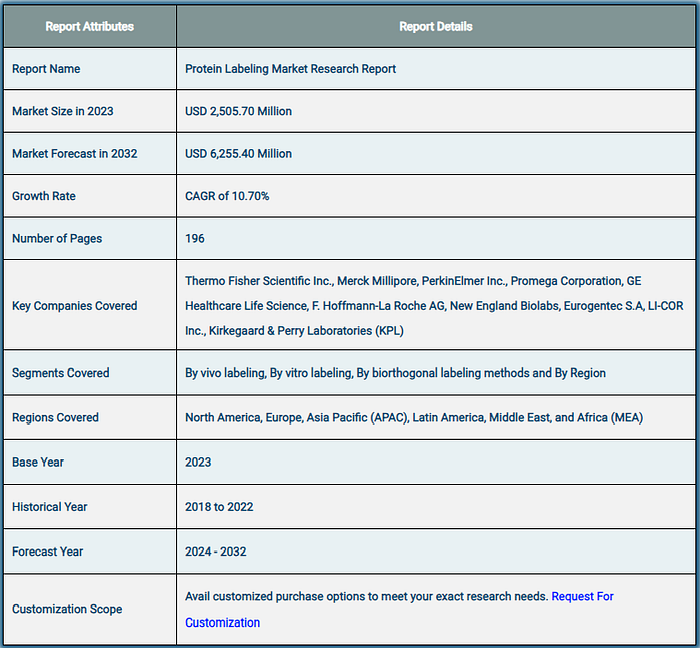Click the Customization Scope label
Screen dimensions: 700x648
(x=67, y=609)
